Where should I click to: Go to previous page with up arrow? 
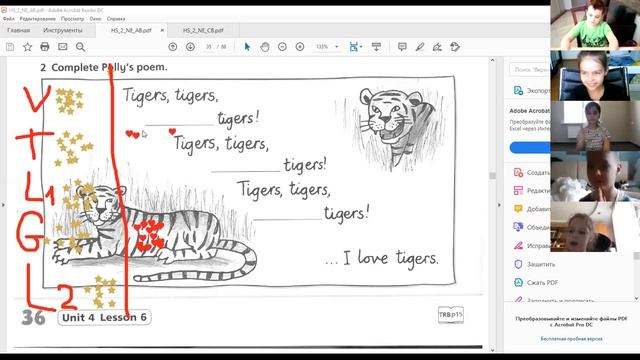(x=173, y=47)
